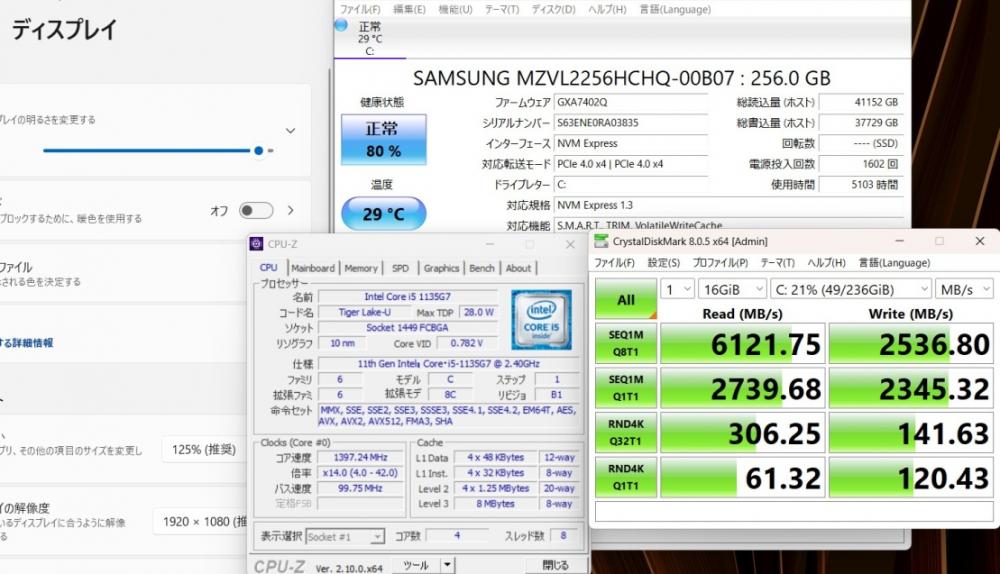Click the 正常 80 % health status button

pyautogui.click(x=383, y=140)
